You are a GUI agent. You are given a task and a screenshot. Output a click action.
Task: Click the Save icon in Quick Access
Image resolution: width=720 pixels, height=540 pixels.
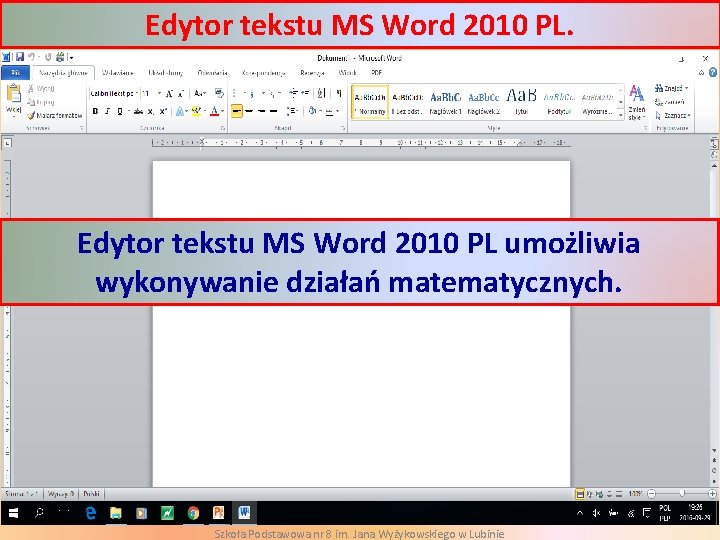coord(20,57)
